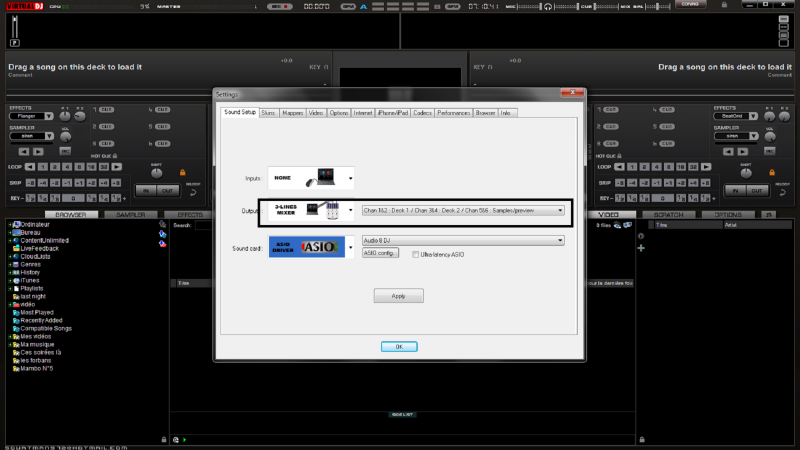Click left deck loop IN button

[146, 191]
